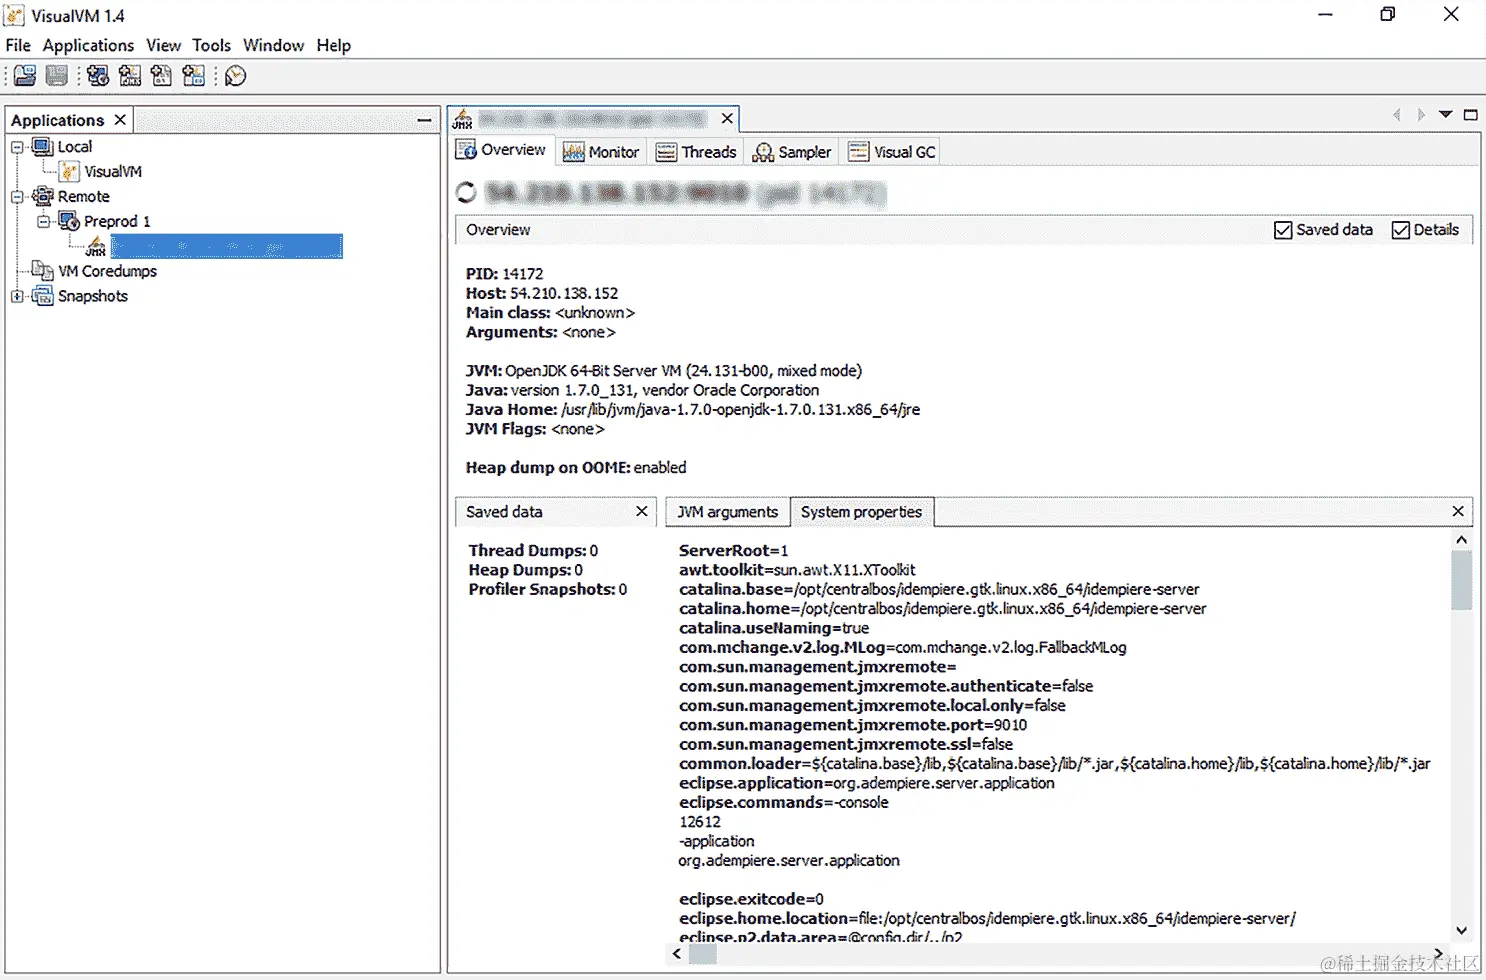Click the scroll down arrow in properties
Viewport: 1486px width, 980px height.
(1461, 930)
